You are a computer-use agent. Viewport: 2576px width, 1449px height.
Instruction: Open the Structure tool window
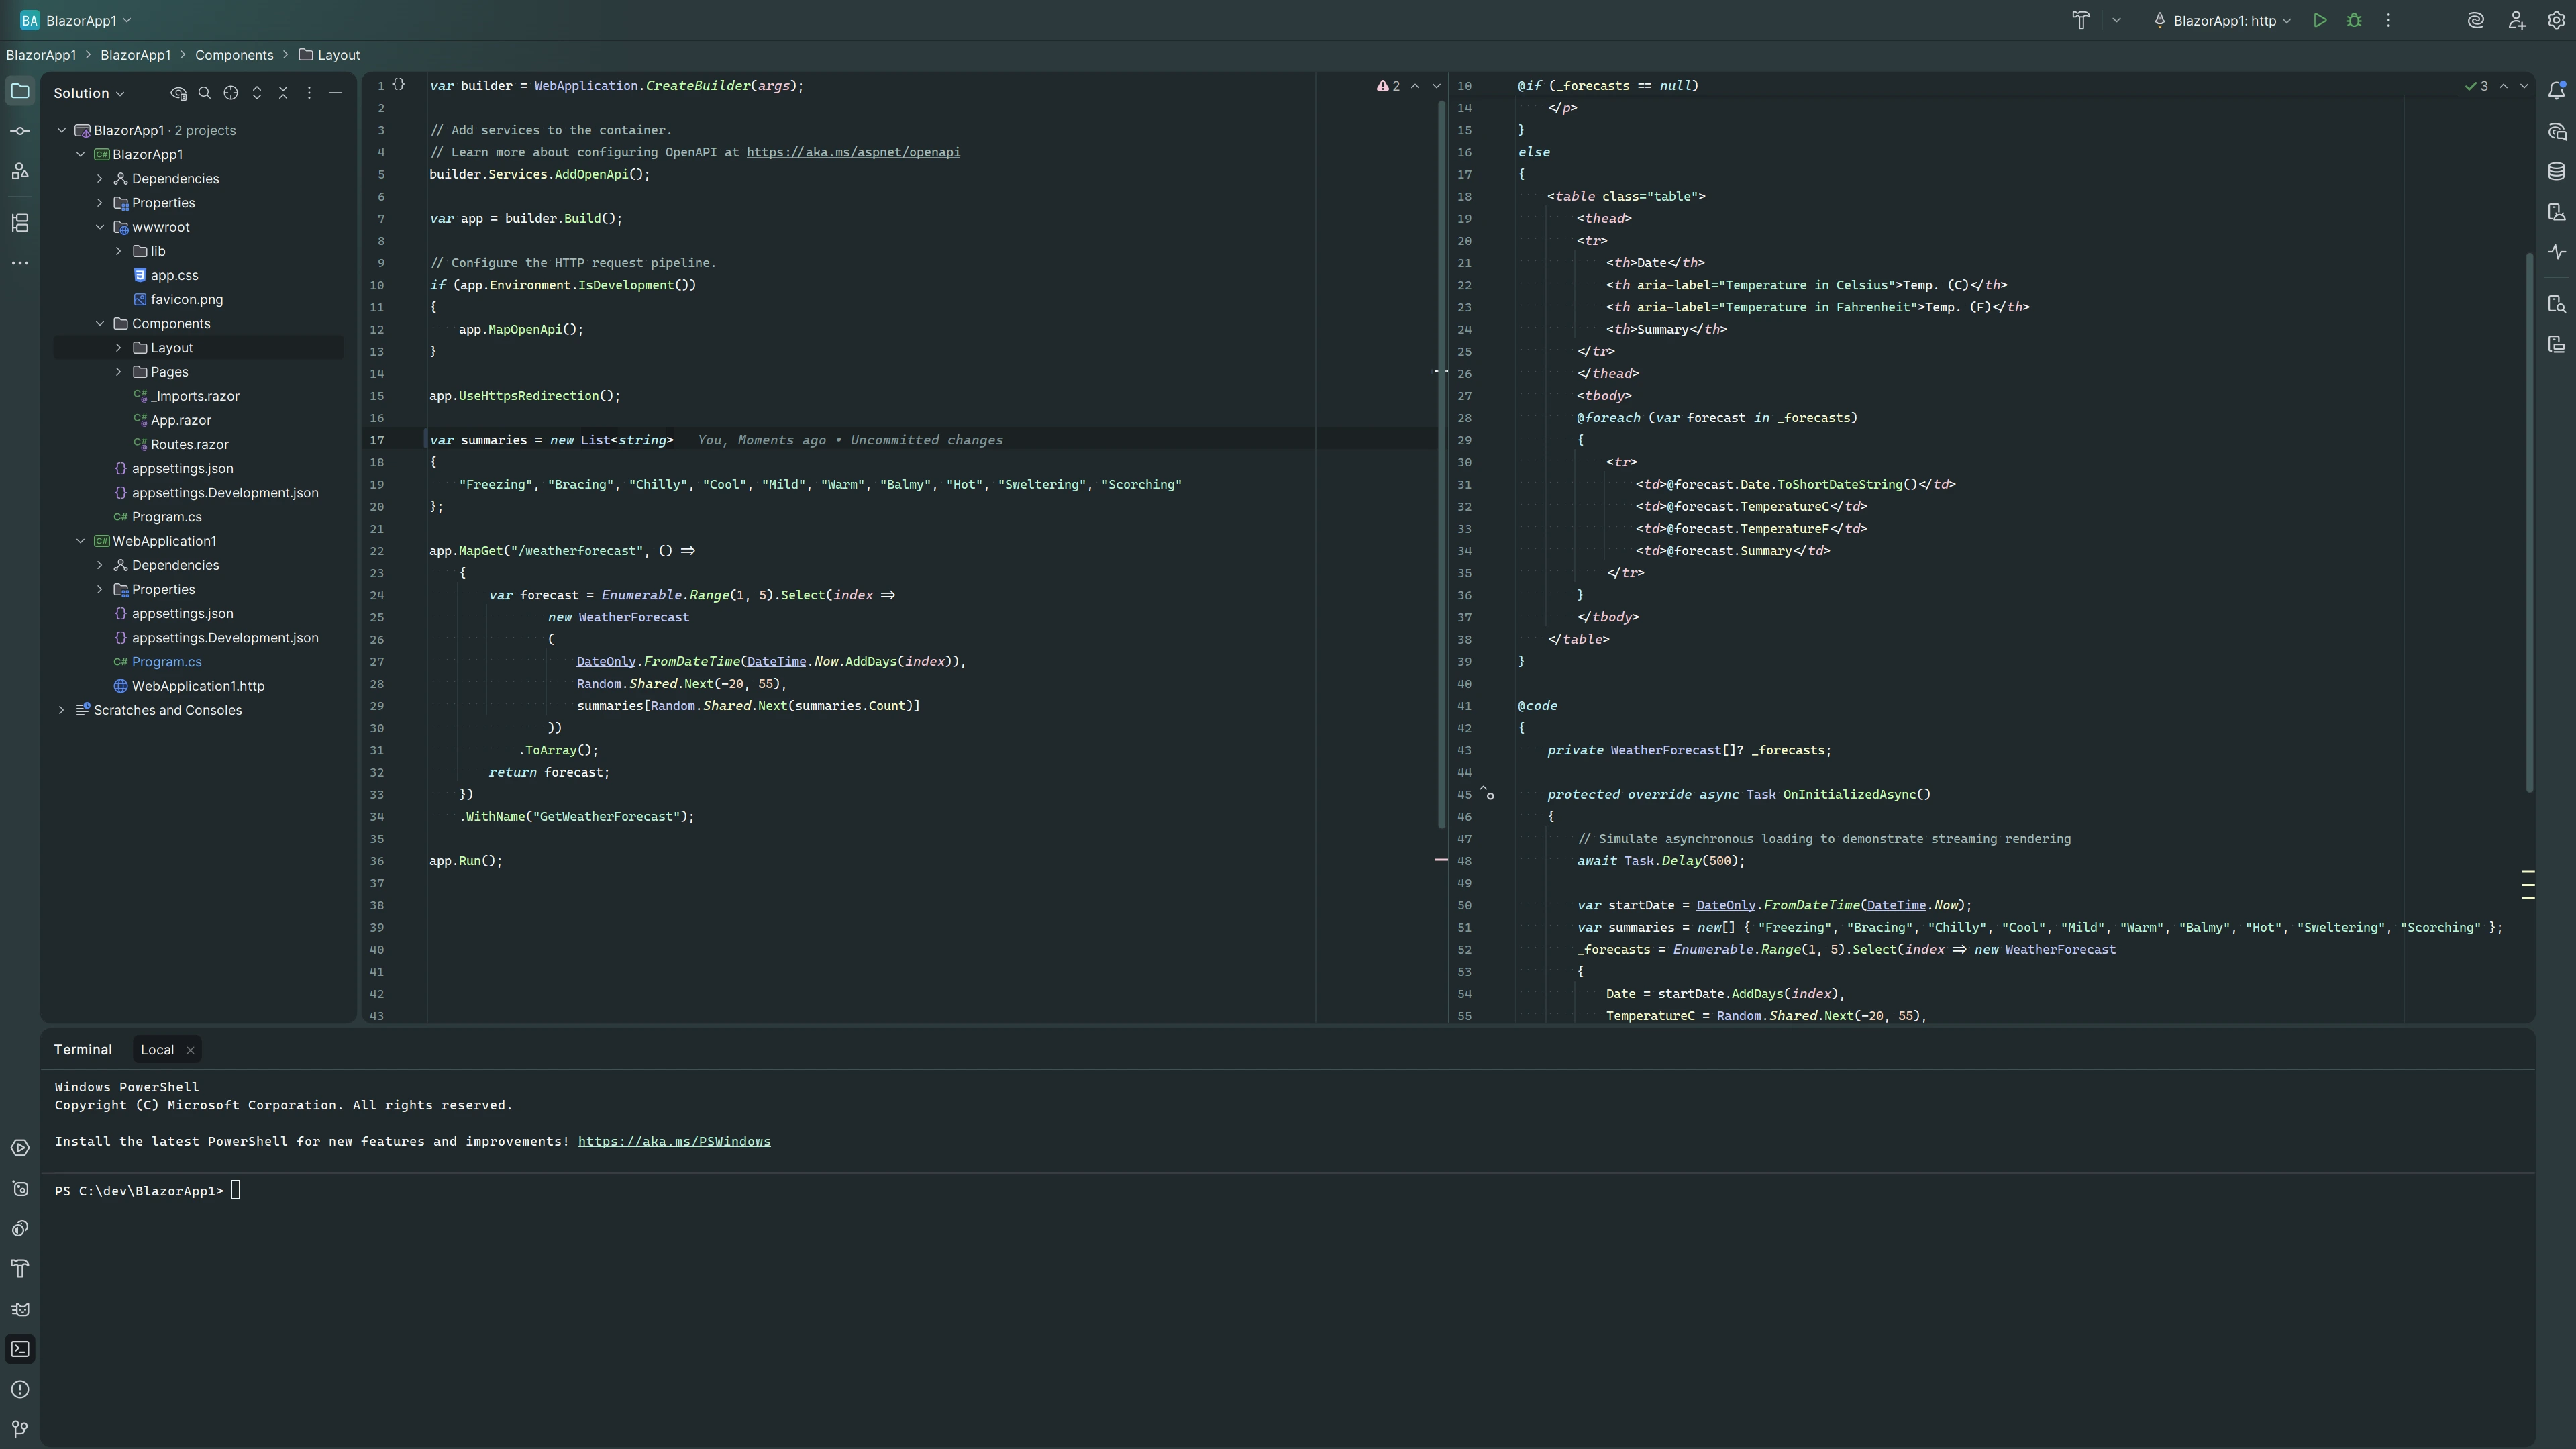[20, 224]
